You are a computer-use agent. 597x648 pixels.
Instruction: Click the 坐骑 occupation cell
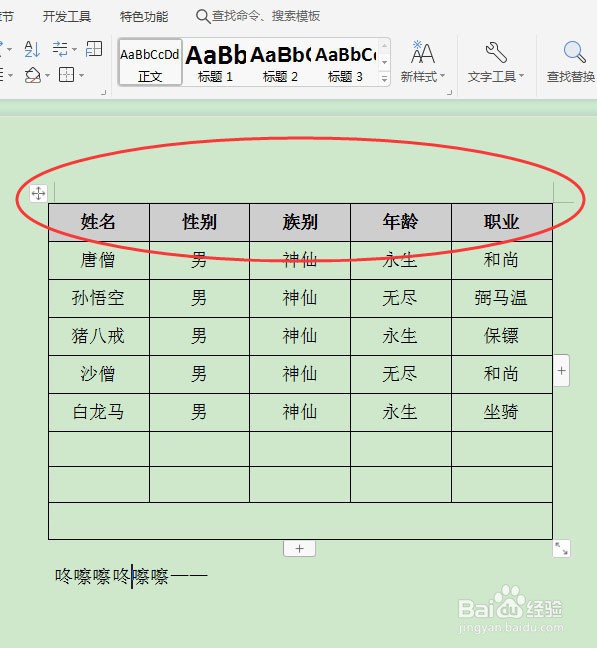(x=502, y=412)
